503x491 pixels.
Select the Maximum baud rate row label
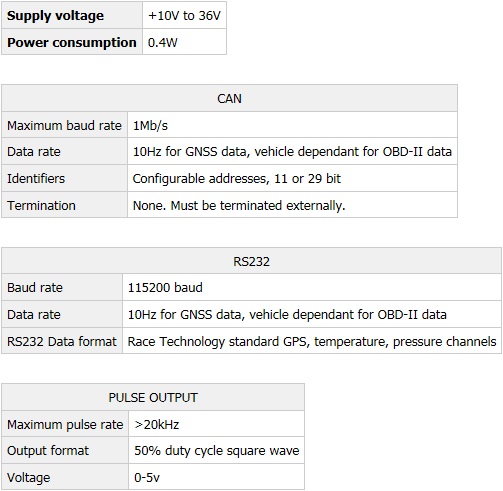64,125
